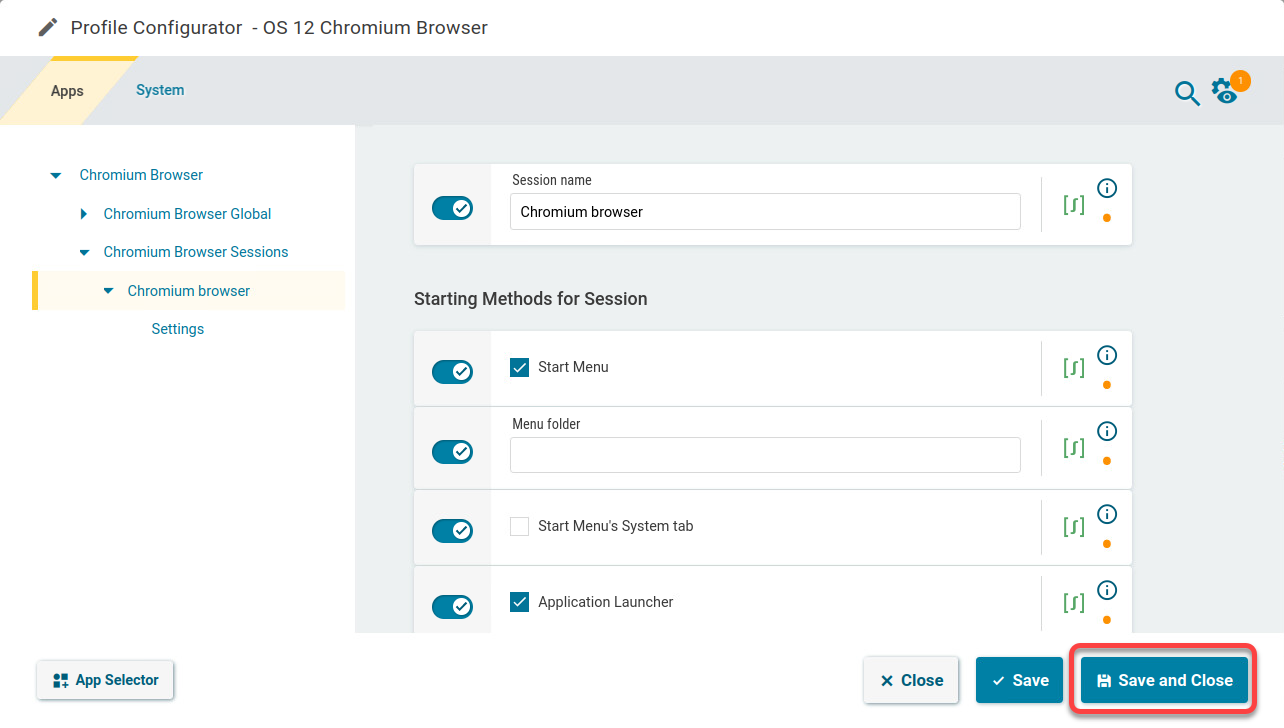1284x728 pixels.
Task: Select the Apps tab
Action: click(67, 91)
